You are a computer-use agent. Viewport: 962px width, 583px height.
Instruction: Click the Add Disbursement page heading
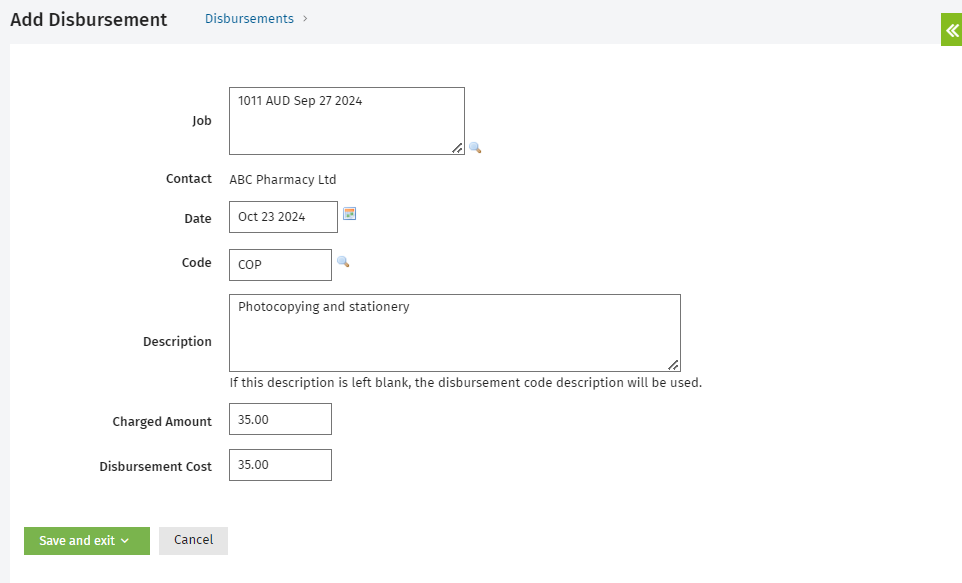(88, 20)
